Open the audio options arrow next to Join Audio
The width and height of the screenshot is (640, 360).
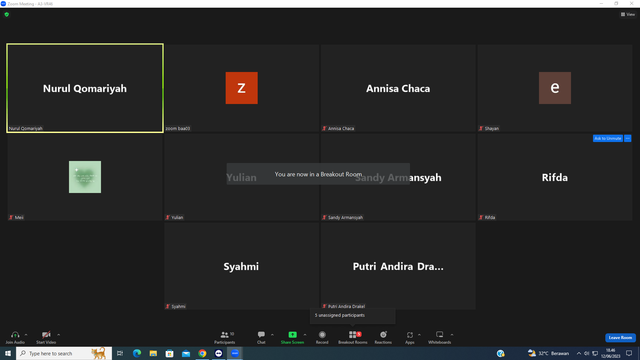26,335
